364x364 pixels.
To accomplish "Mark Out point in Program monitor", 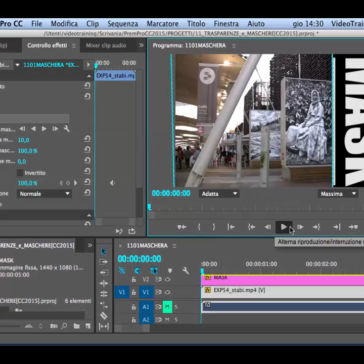I will [x=214, y=227].
